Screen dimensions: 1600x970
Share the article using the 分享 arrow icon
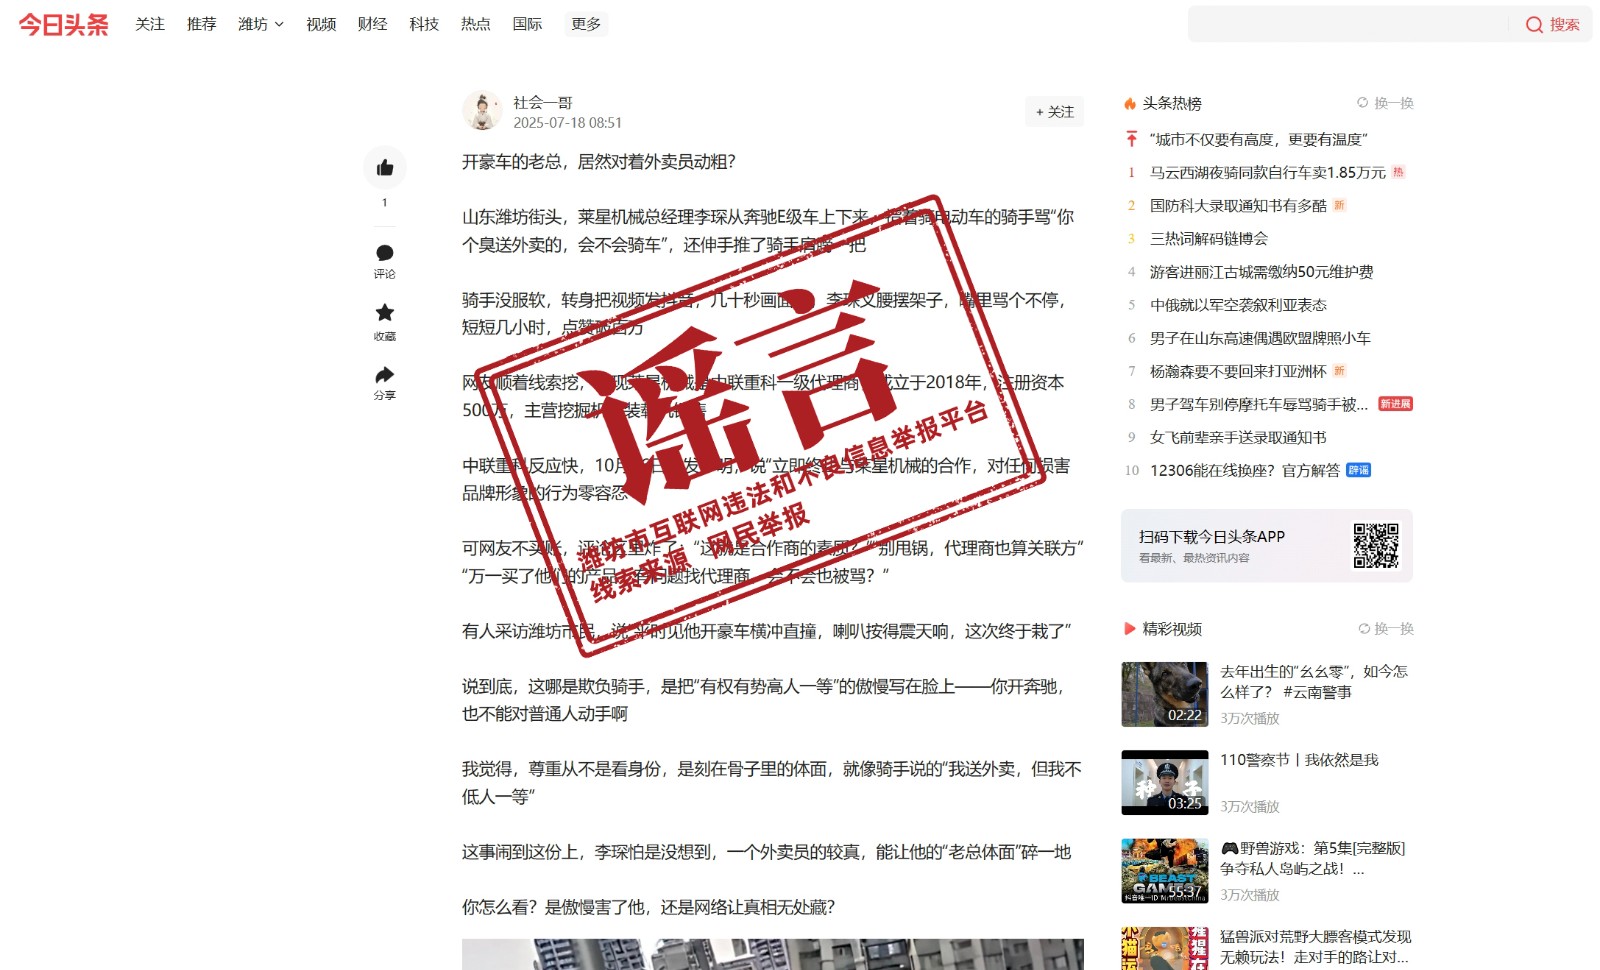385,375
